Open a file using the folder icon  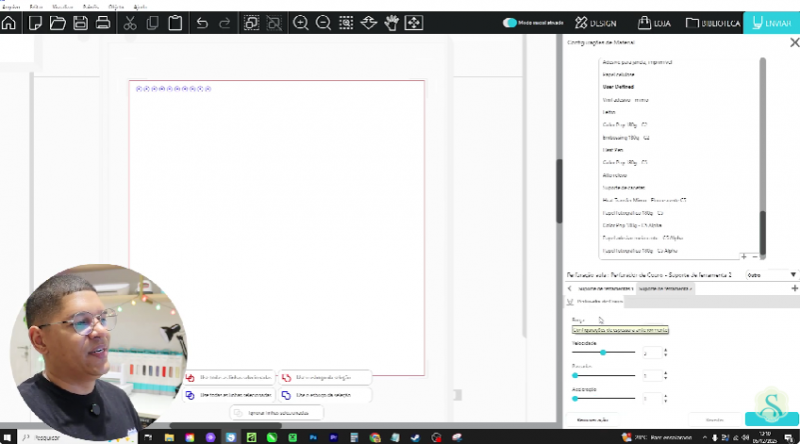click(57, 23)
